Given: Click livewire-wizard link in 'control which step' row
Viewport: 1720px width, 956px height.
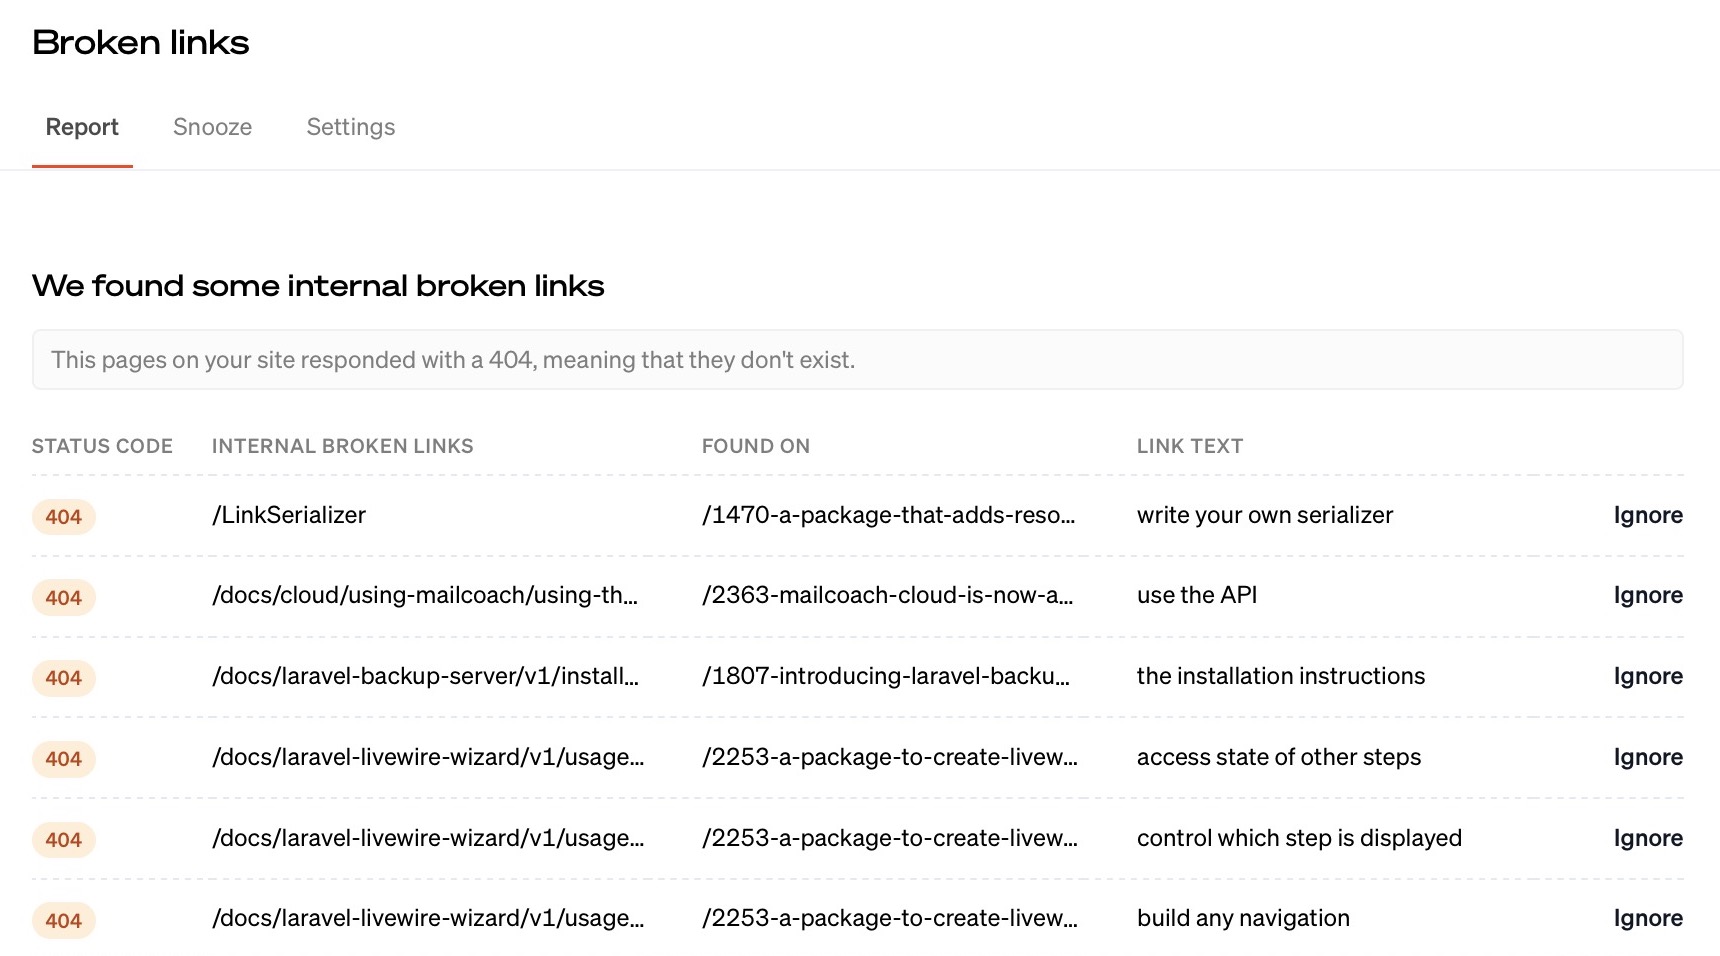Looking at the screenshot, I should pos(428,838).
